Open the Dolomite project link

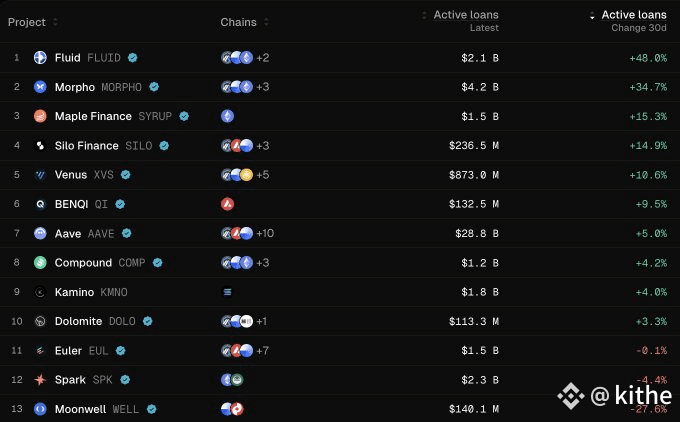[x=78, y=321]
